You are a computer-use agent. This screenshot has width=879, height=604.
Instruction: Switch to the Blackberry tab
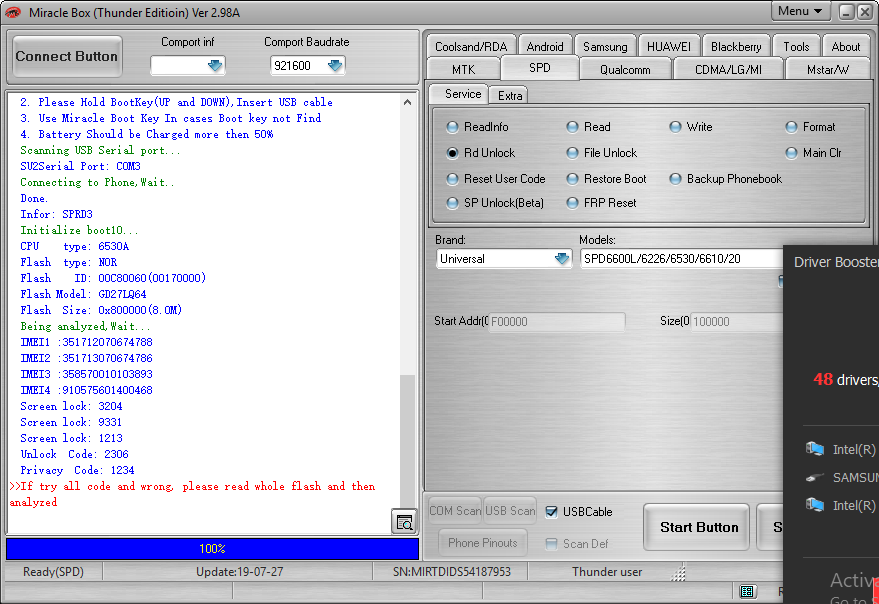tap(736, 47)
